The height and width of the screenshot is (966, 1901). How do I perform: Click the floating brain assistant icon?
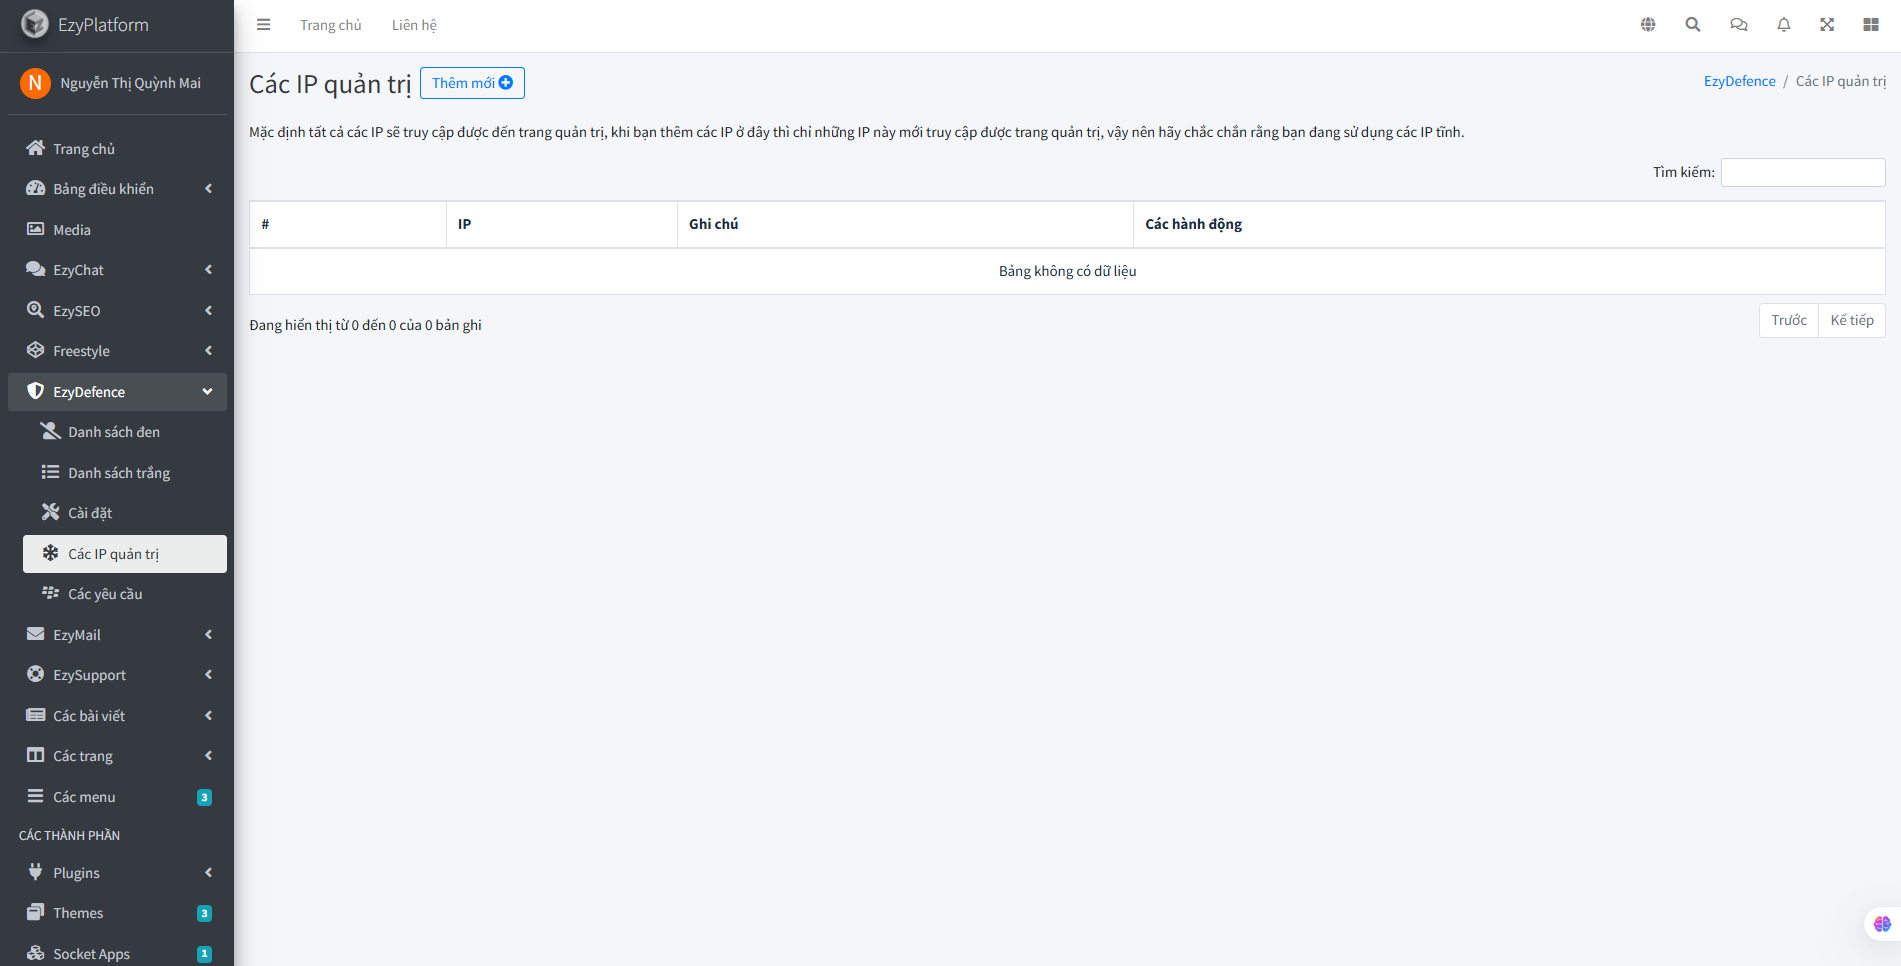pyautogui.click(x=1881, y=924)
